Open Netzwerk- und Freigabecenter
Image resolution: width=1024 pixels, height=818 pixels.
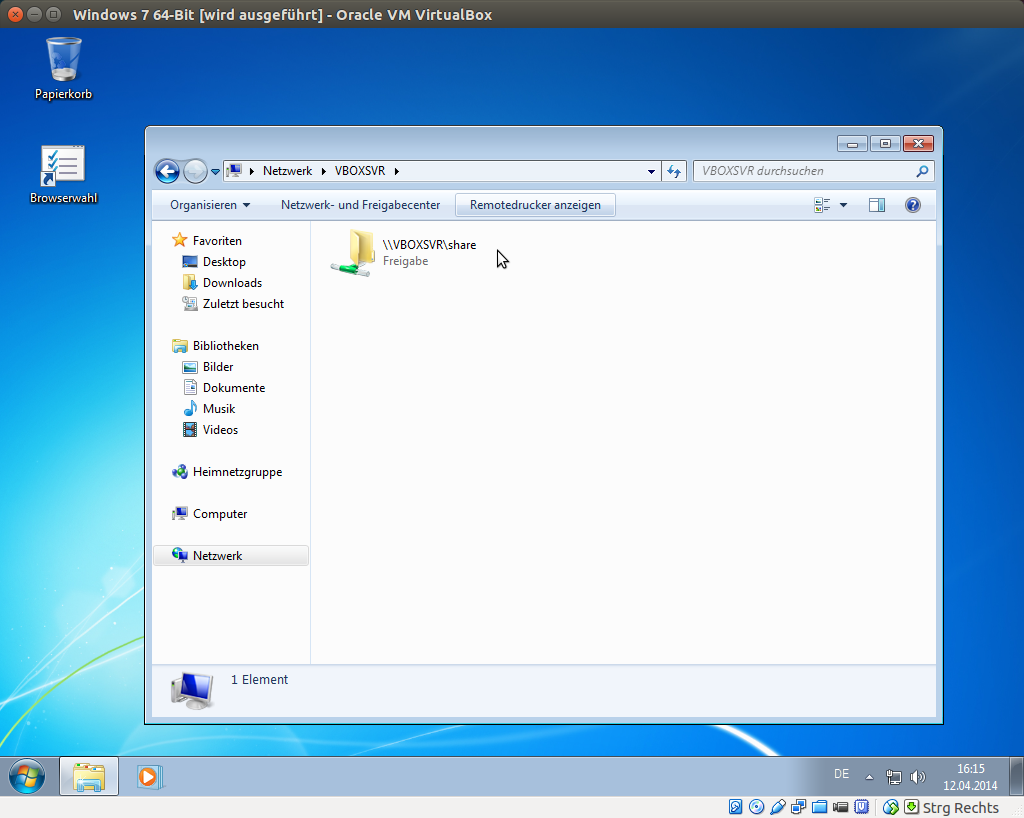[x=360, y=205]
